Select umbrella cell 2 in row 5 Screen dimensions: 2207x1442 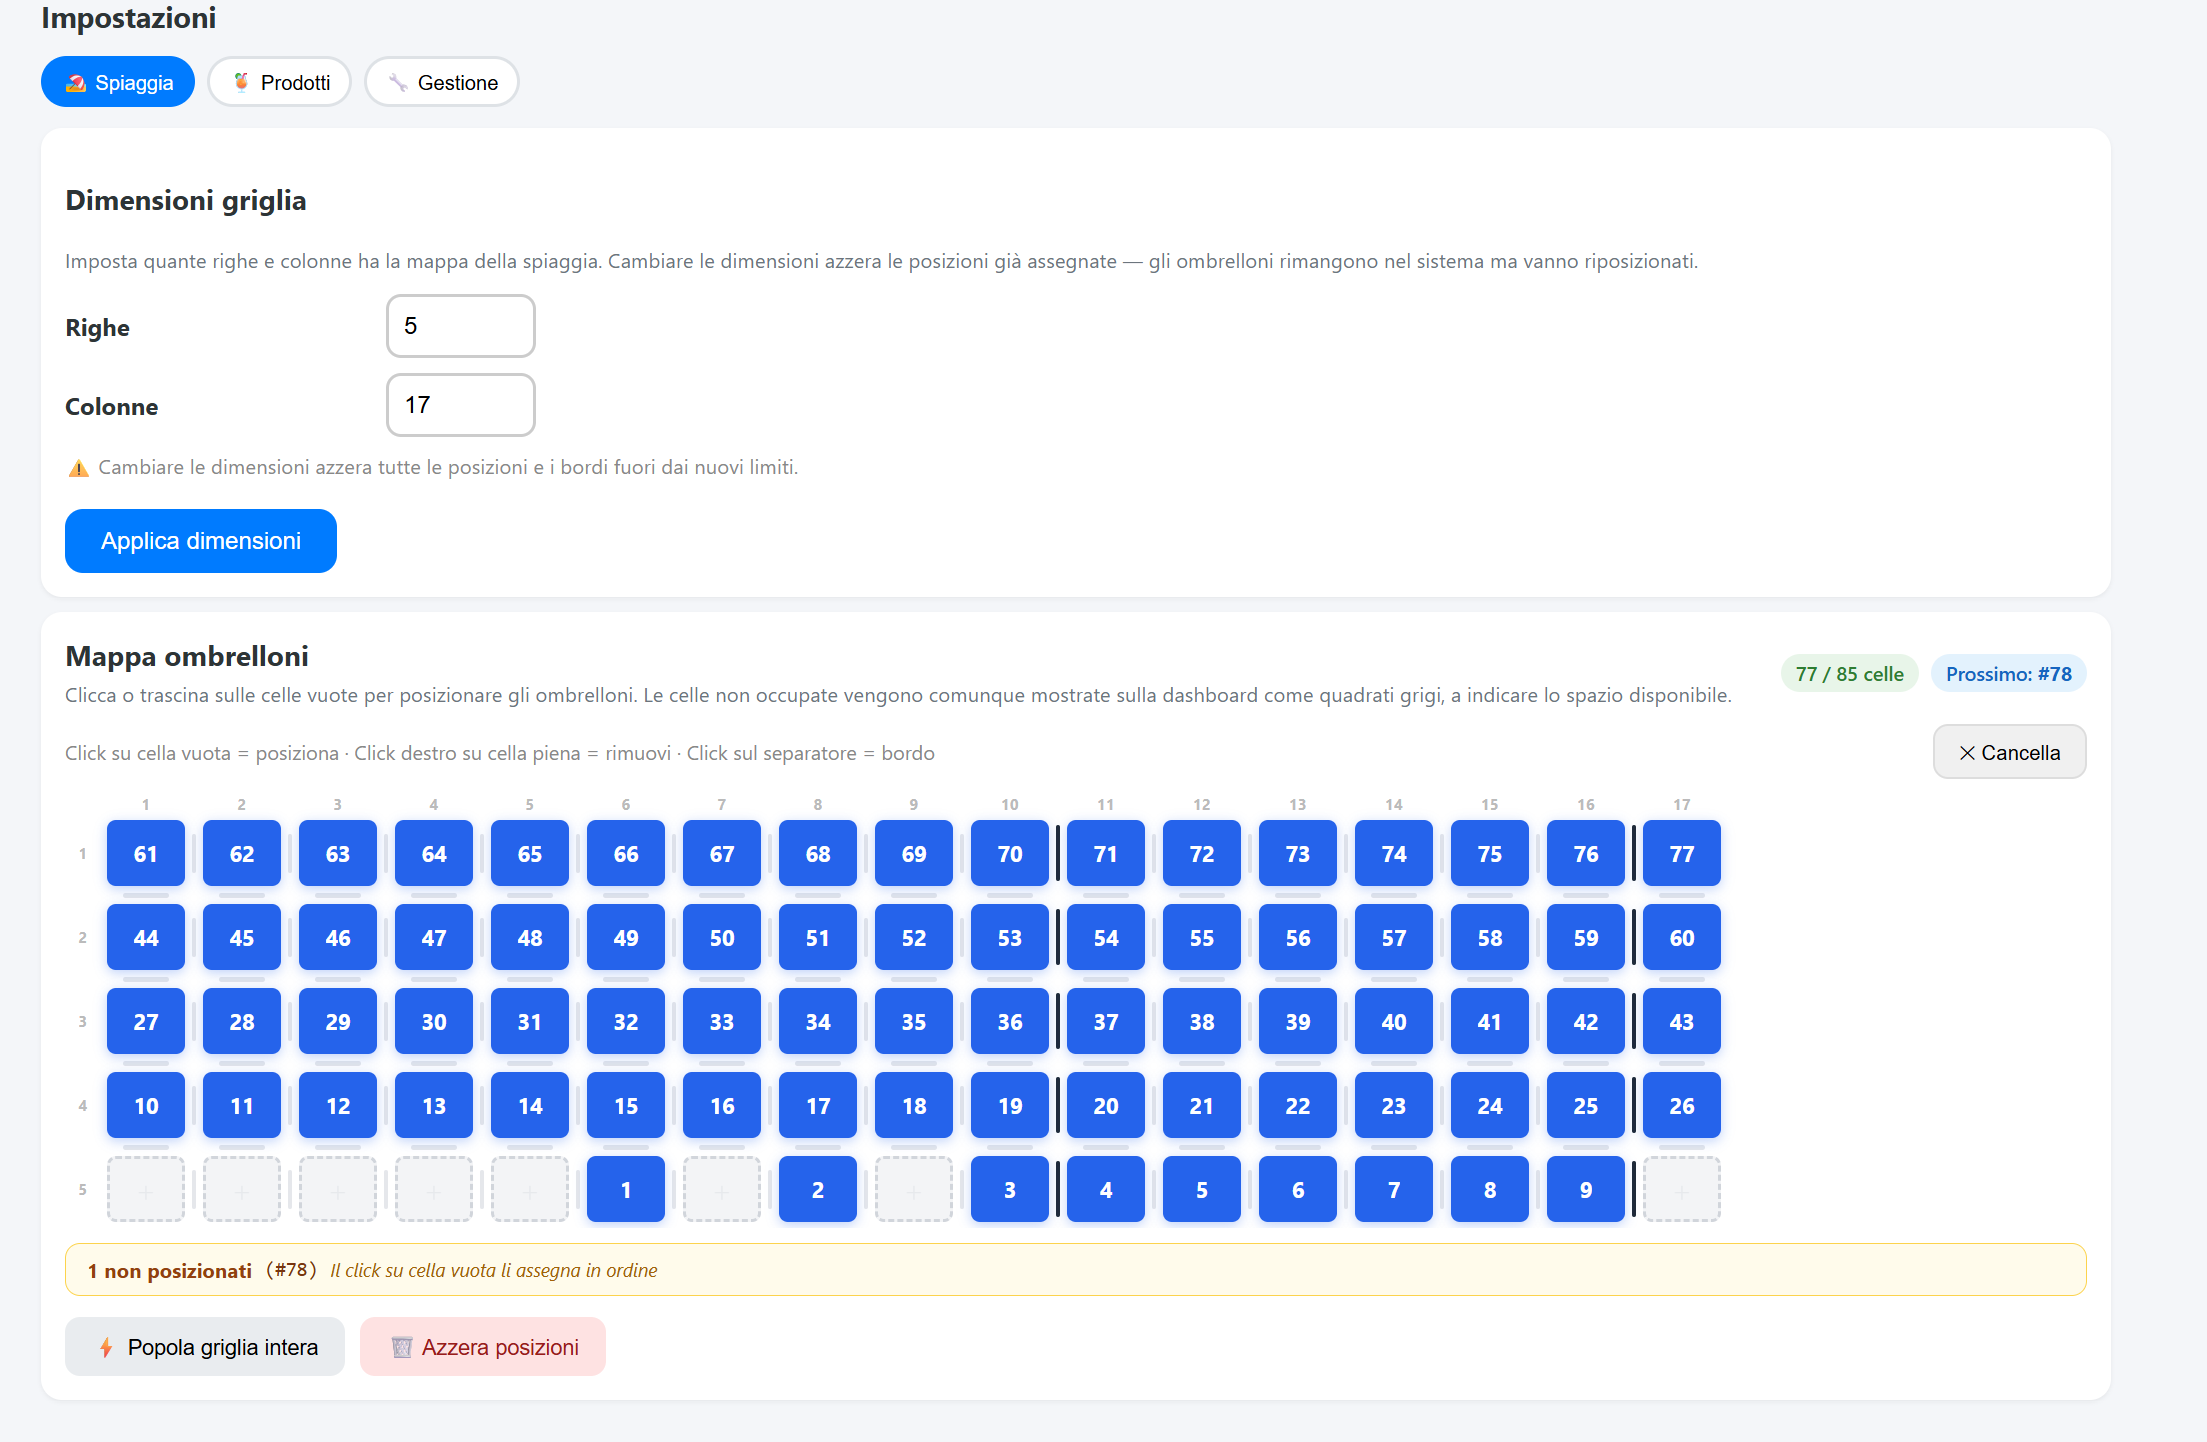click(x=818, y=1190)
